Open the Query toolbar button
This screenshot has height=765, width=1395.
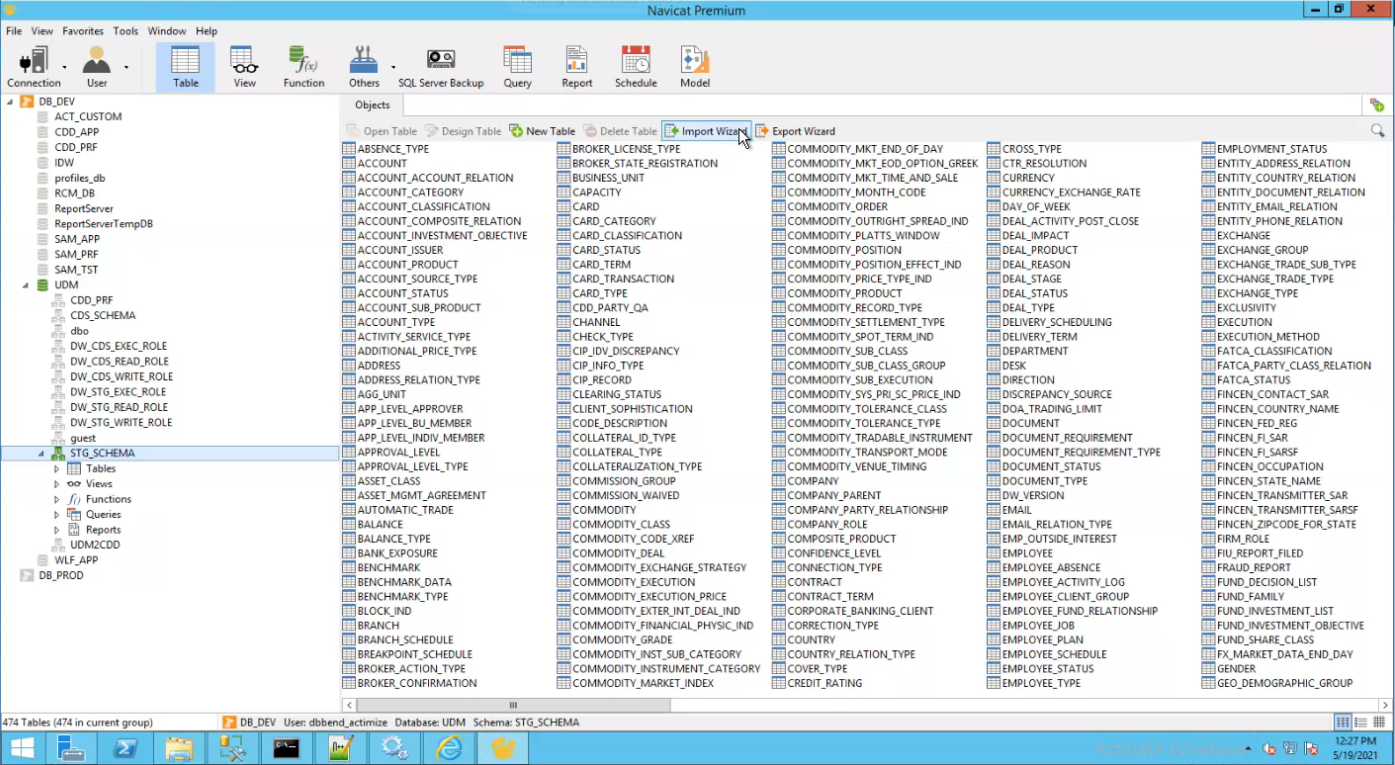[517, 68]
